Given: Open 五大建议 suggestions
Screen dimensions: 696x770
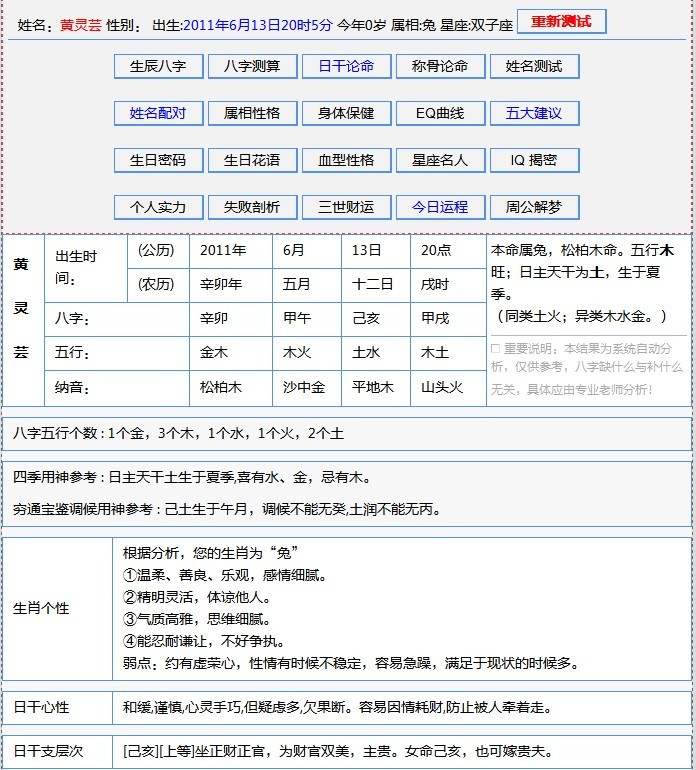Looking at the screenshot, I should (534, 113).
